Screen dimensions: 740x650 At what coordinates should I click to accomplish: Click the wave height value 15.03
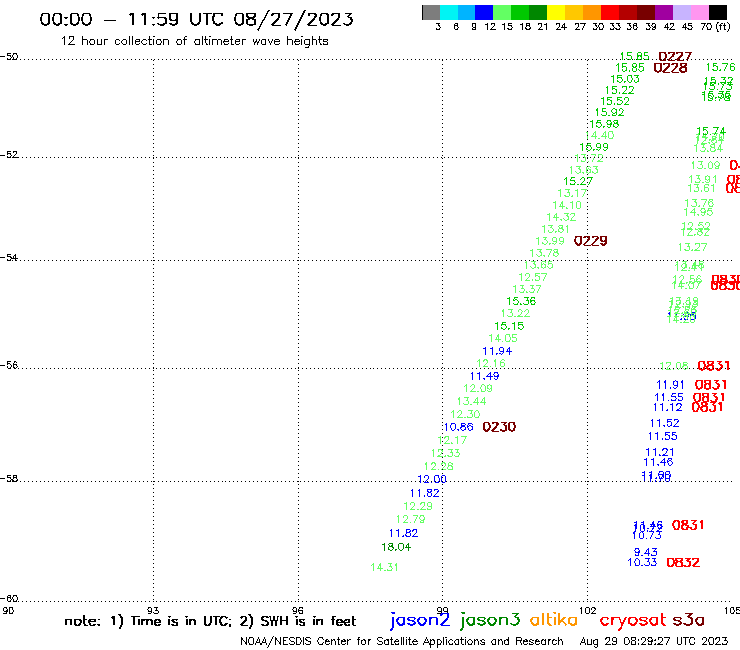click(x=625, y=79)
